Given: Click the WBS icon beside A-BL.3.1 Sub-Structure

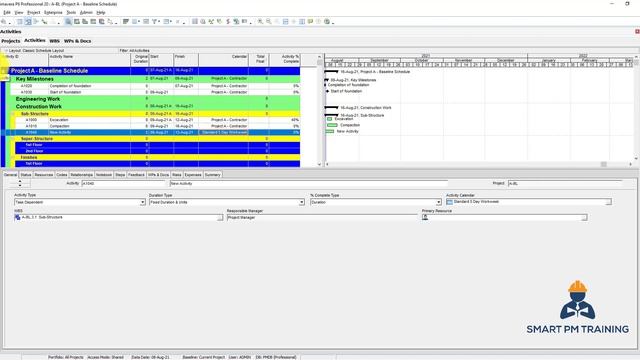Looking at the screenshot, I should (17, 218).
